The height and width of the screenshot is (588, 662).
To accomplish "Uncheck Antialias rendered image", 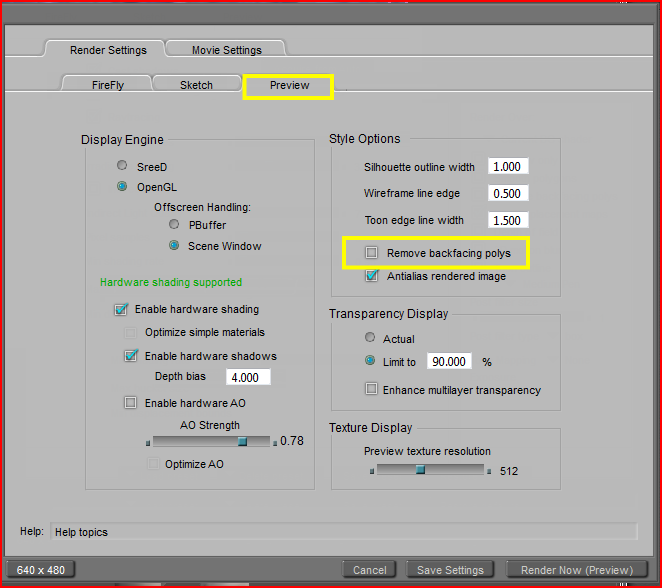I will (x=372, y=276).
